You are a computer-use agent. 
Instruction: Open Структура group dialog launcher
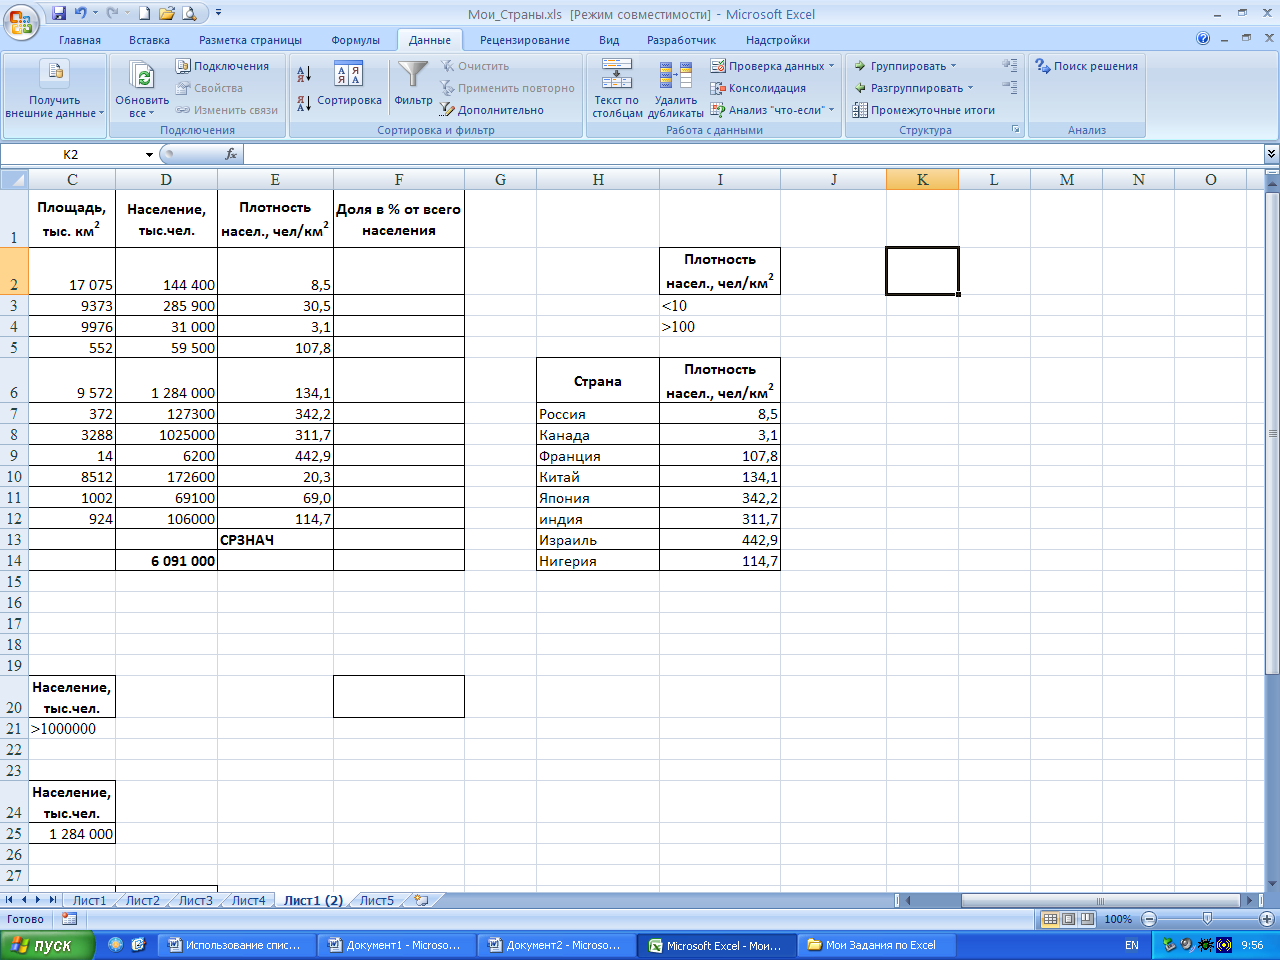1016,130
